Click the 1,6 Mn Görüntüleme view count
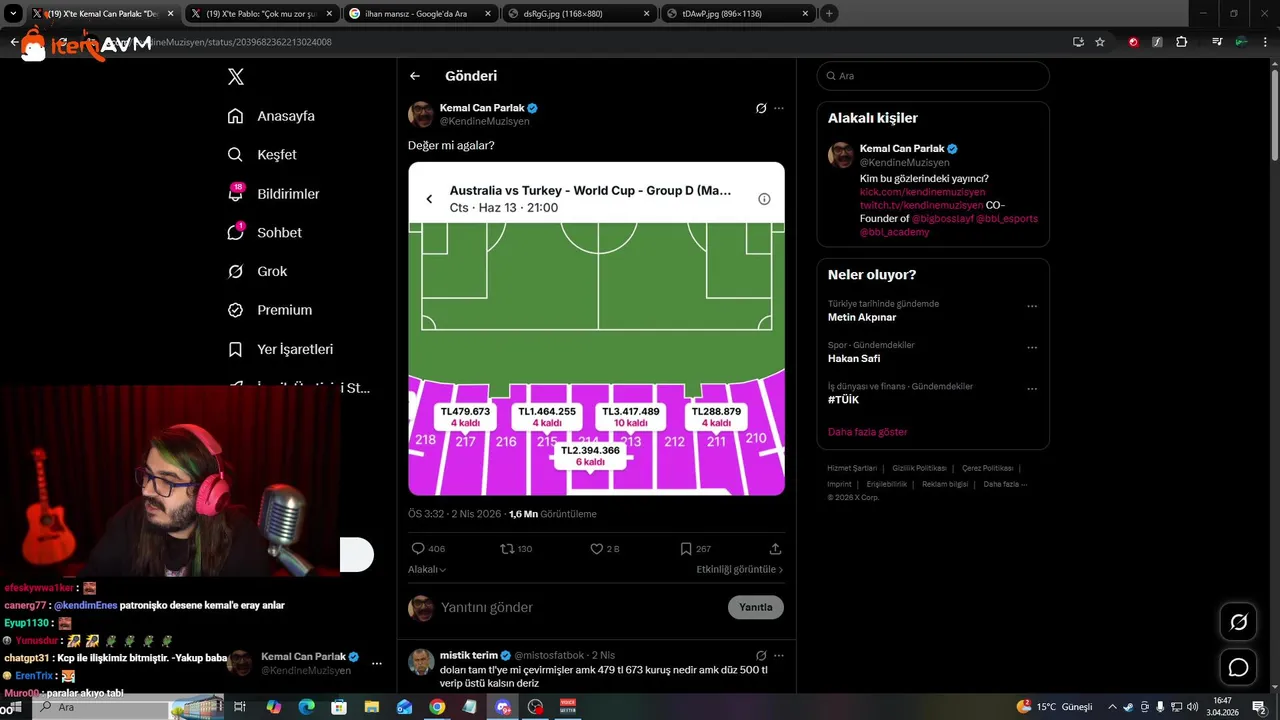This screenshot has height=720, width=1280. tap(552, 514)
